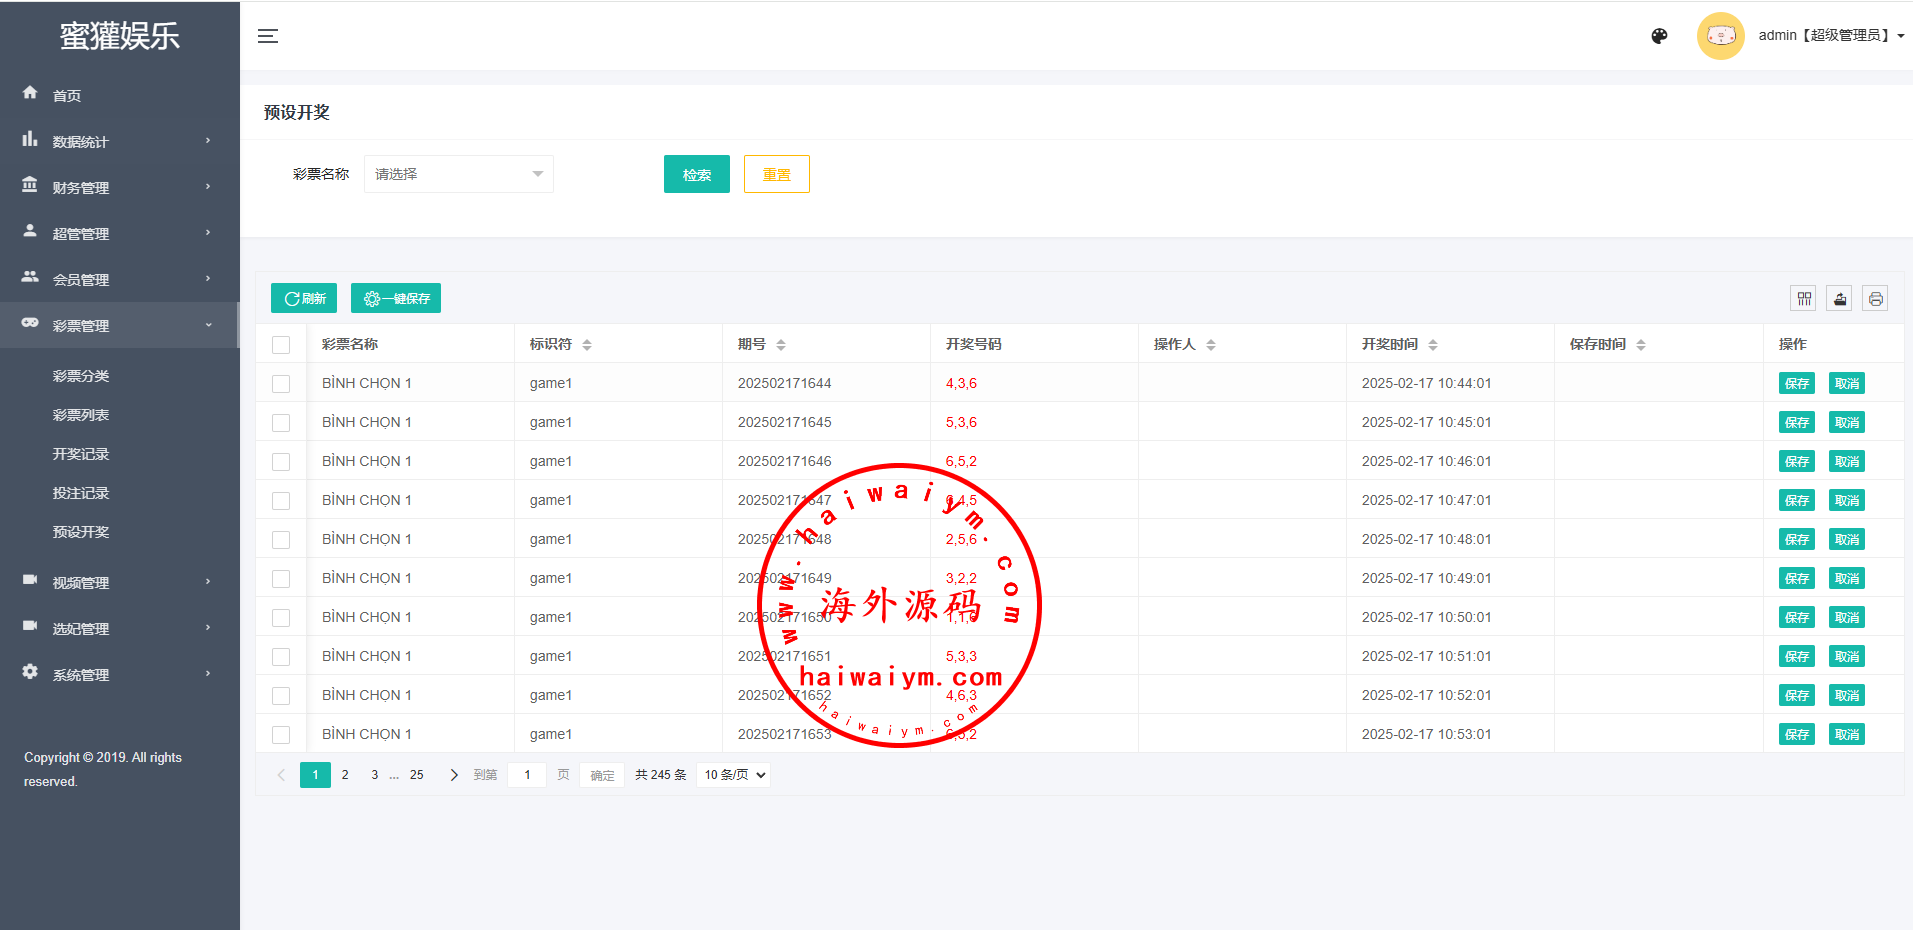The image size is (1913, 930).
Task: Click the next page arrow in pagination
Action: point(454,775)
